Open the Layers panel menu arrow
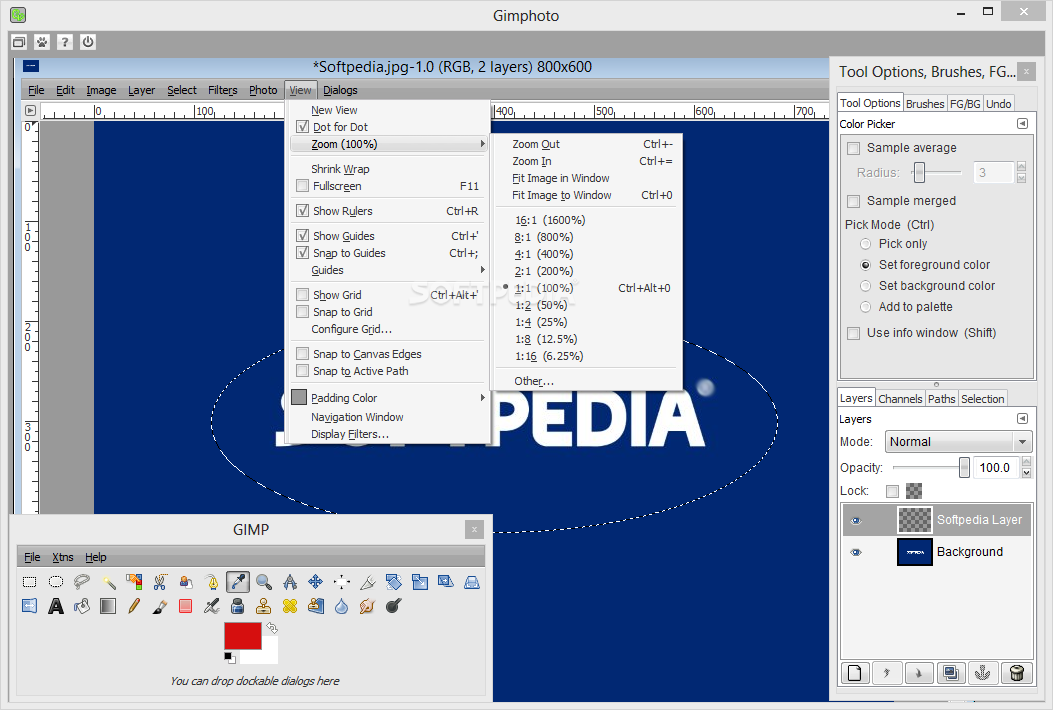 [1022, 418]
